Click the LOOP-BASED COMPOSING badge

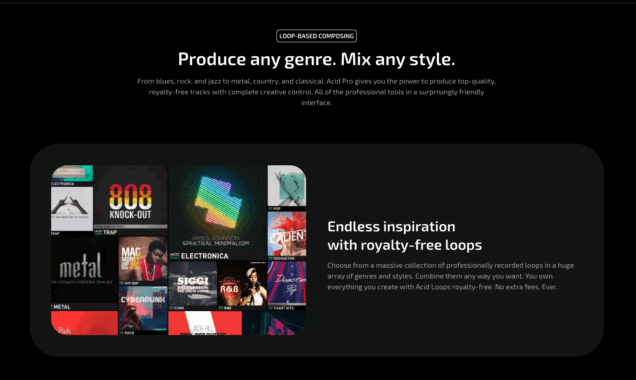pos(316,36)
